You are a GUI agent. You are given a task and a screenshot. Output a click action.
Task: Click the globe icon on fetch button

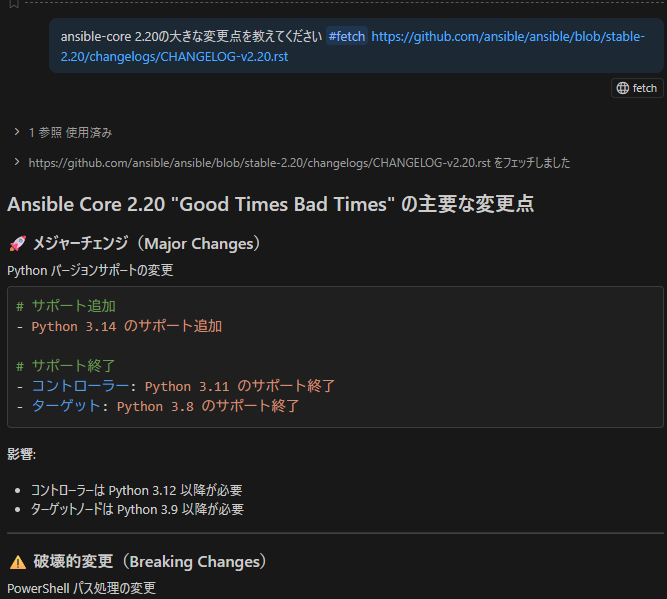click(622, 88)
